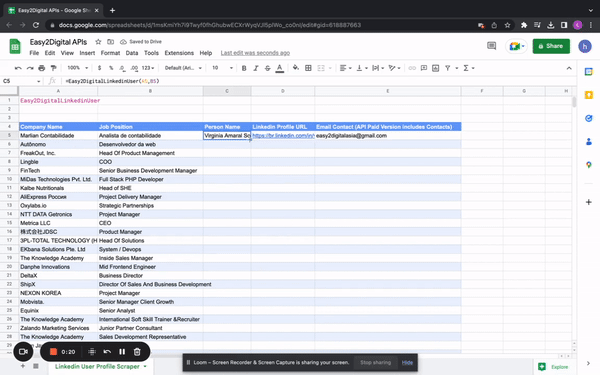Click the Name Box showing C5
600x375 pixels.
(x=21, y=81)
